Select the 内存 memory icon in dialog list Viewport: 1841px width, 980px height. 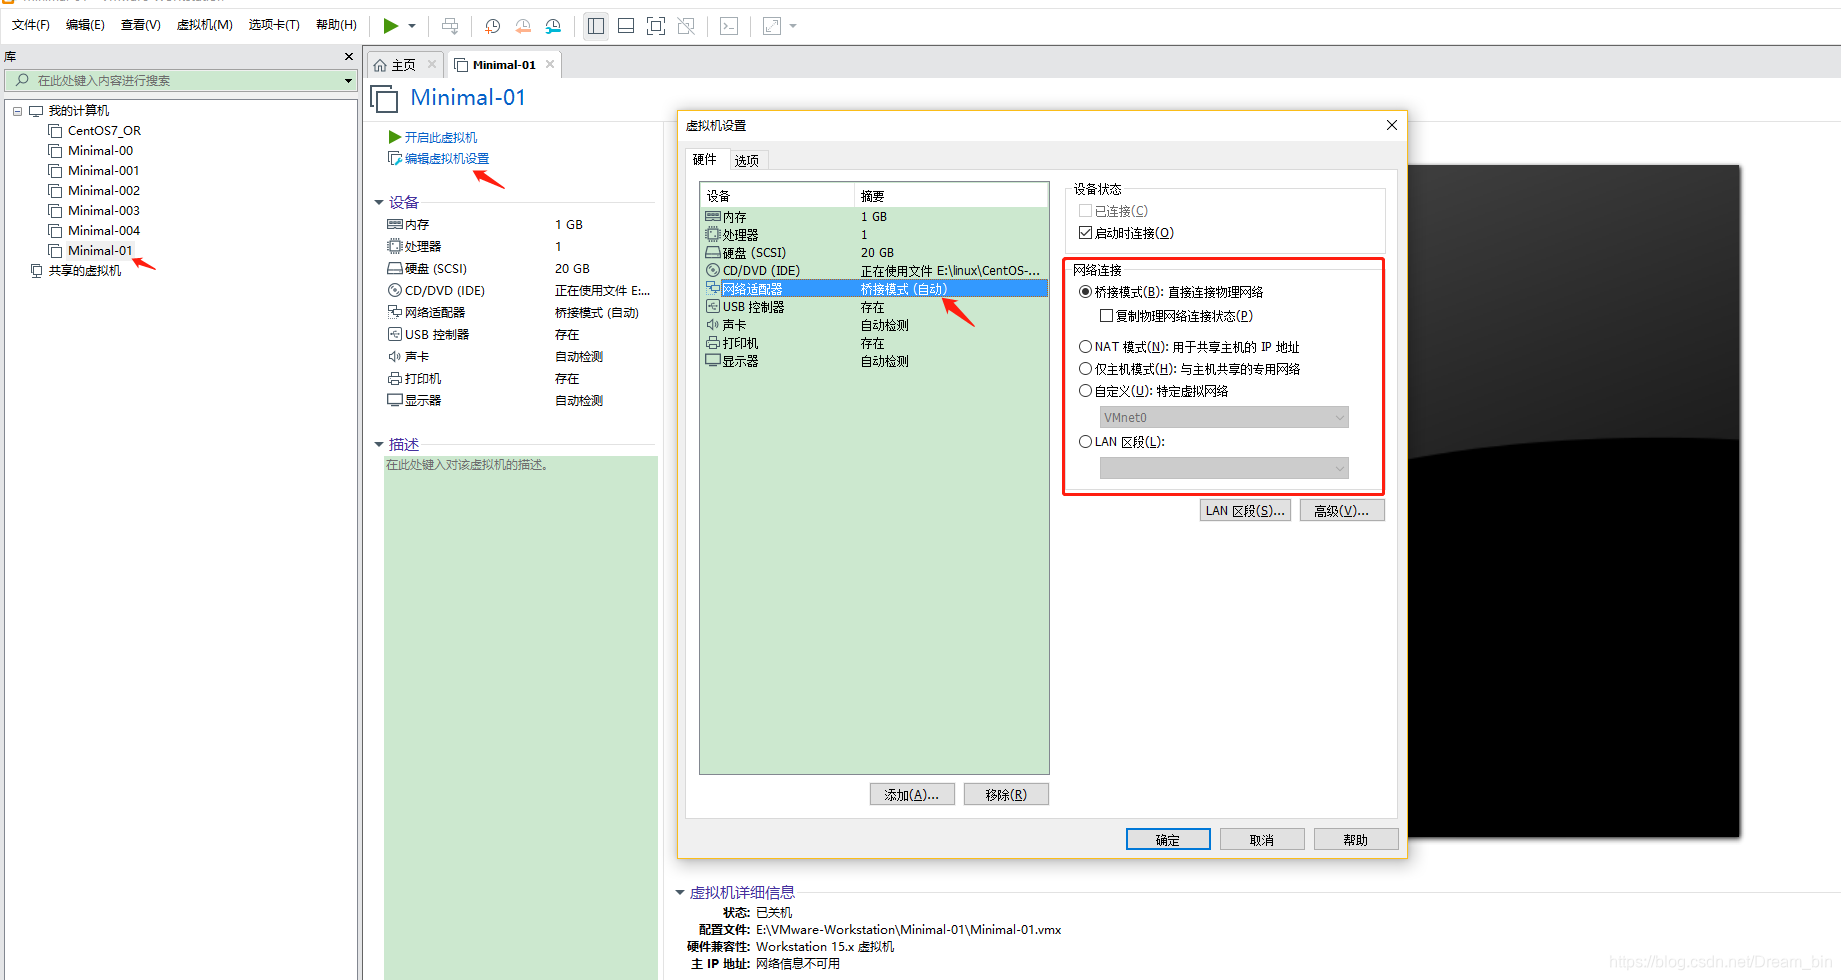pos(713,216)
